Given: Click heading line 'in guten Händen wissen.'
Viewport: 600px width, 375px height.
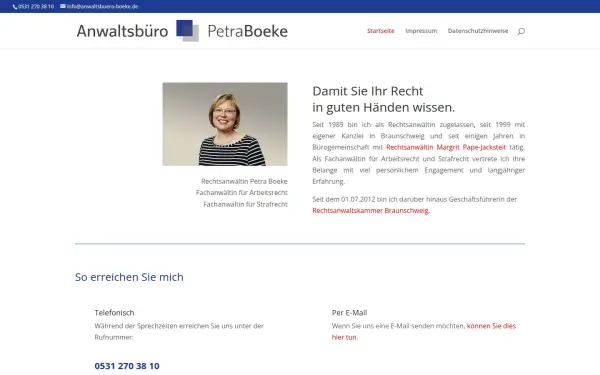Looking at the screenshot, I should [384, 108].
